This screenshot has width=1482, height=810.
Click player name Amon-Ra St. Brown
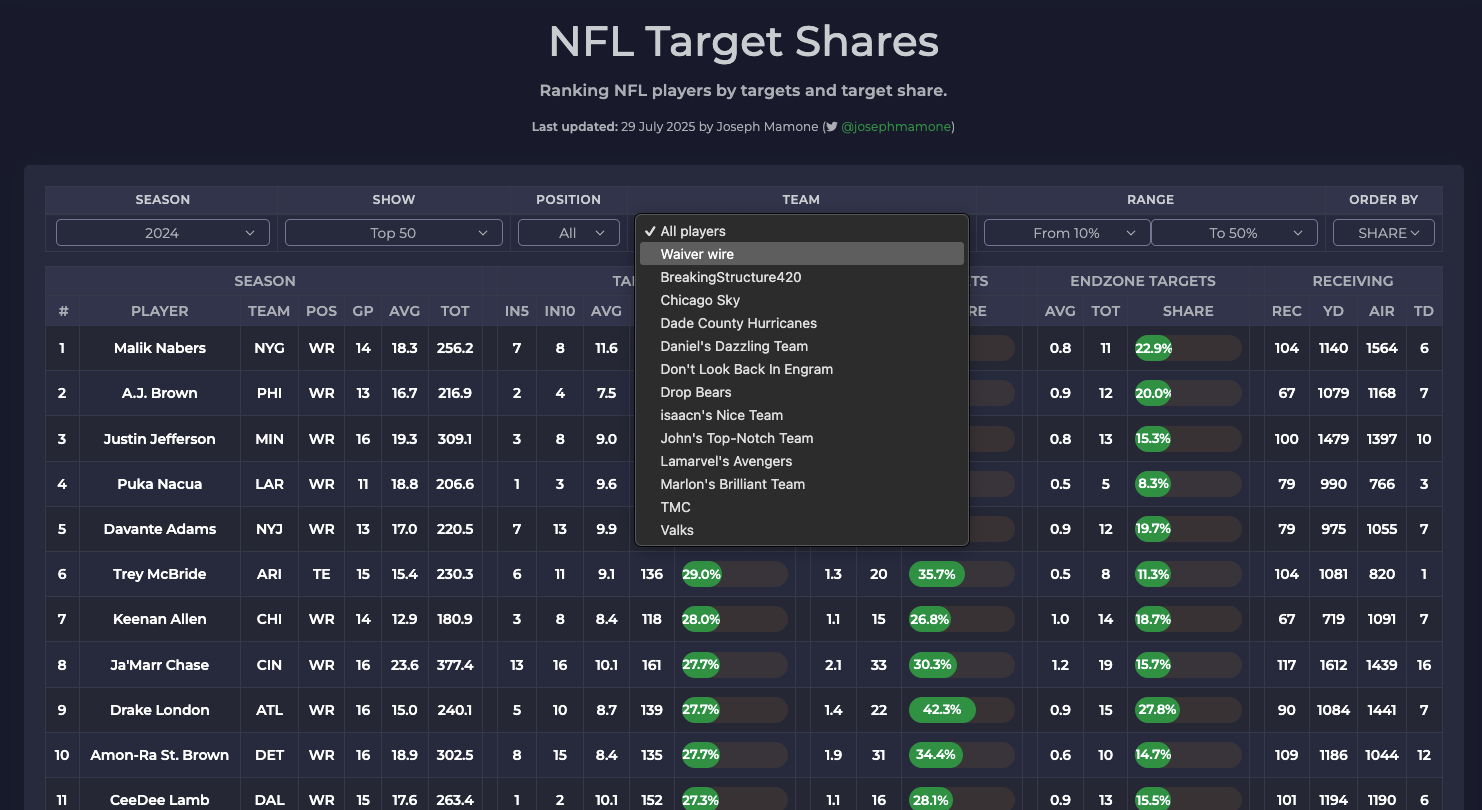[160, 755]
